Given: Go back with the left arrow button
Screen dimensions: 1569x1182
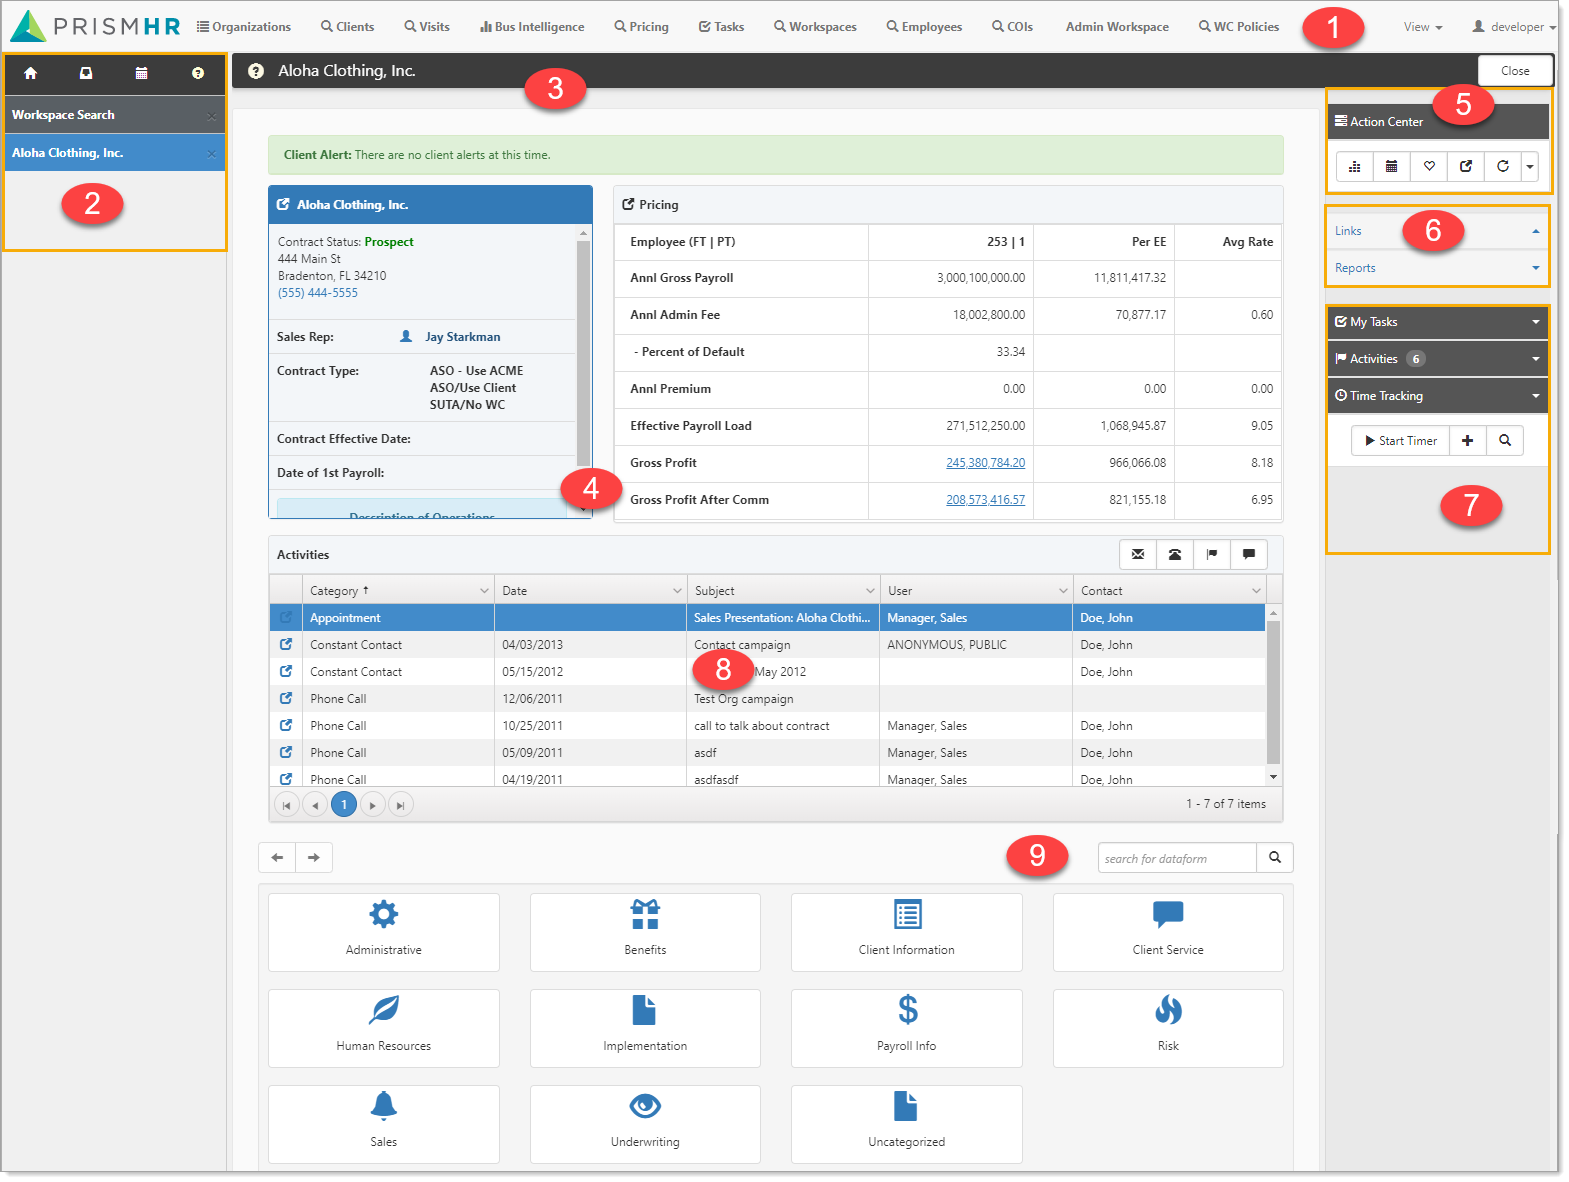Looking at the screenshot, I should (277, 857).
